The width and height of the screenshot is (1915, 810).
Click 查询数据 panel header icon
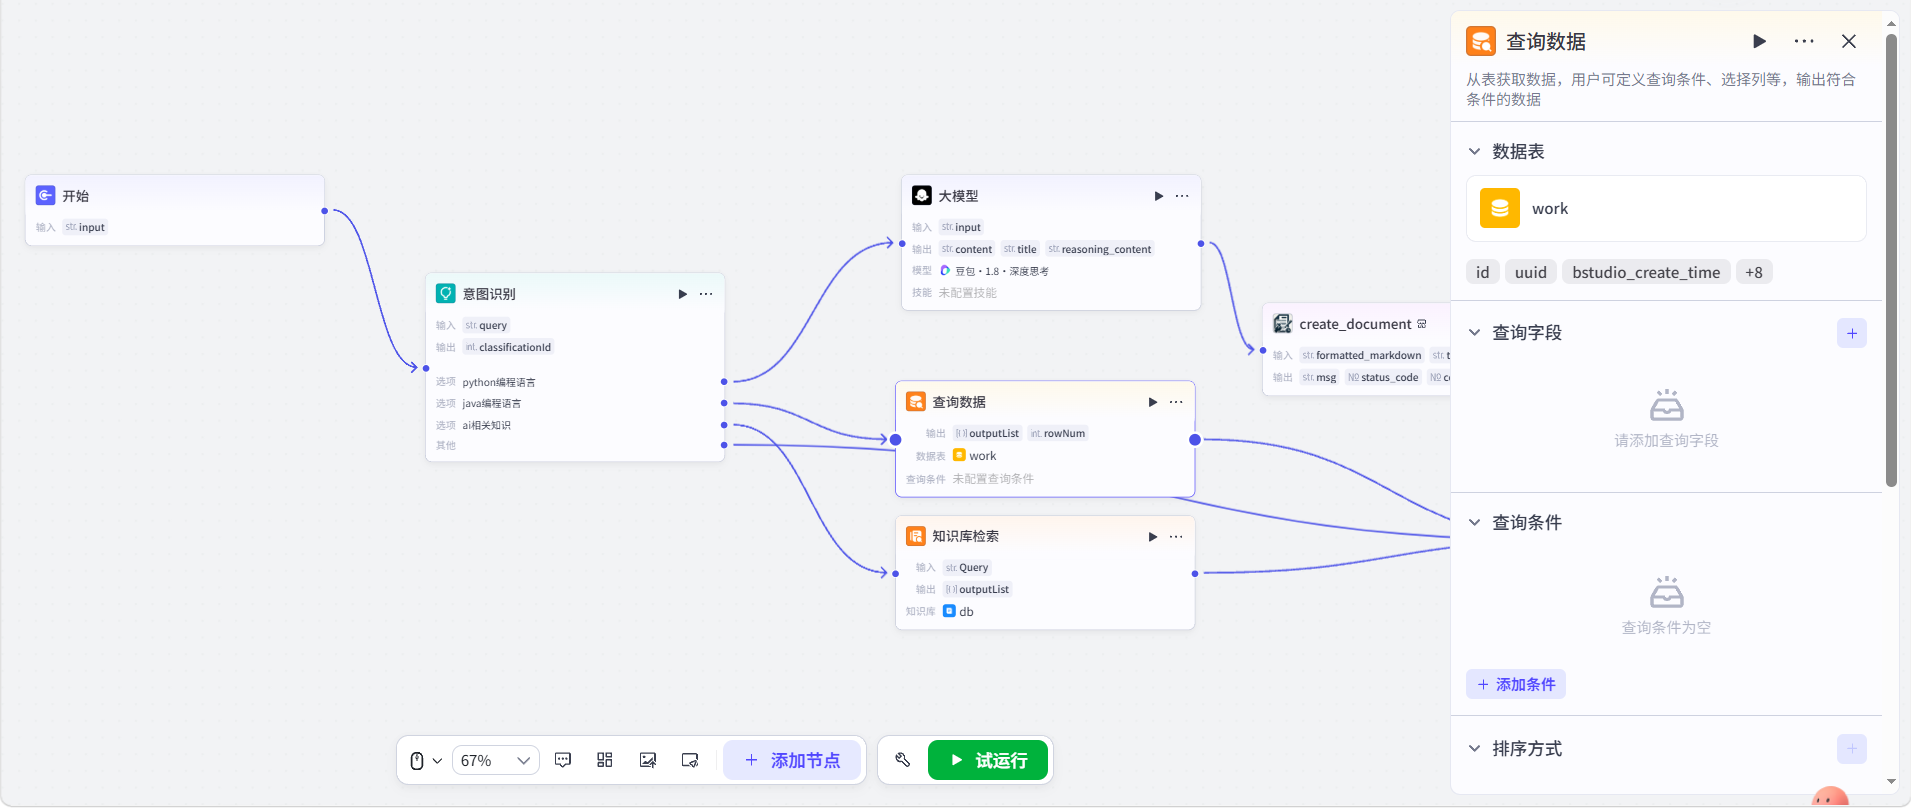tap(1481, 41)
